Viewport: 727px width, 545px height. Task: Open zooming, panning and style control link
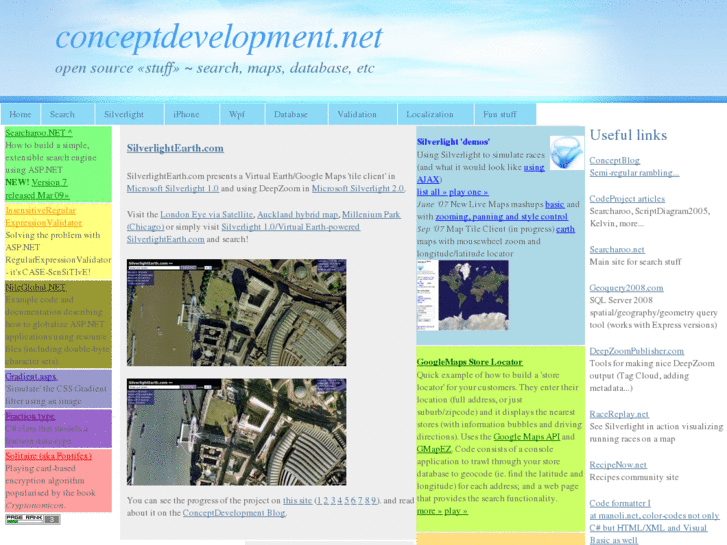coord(501,217)
